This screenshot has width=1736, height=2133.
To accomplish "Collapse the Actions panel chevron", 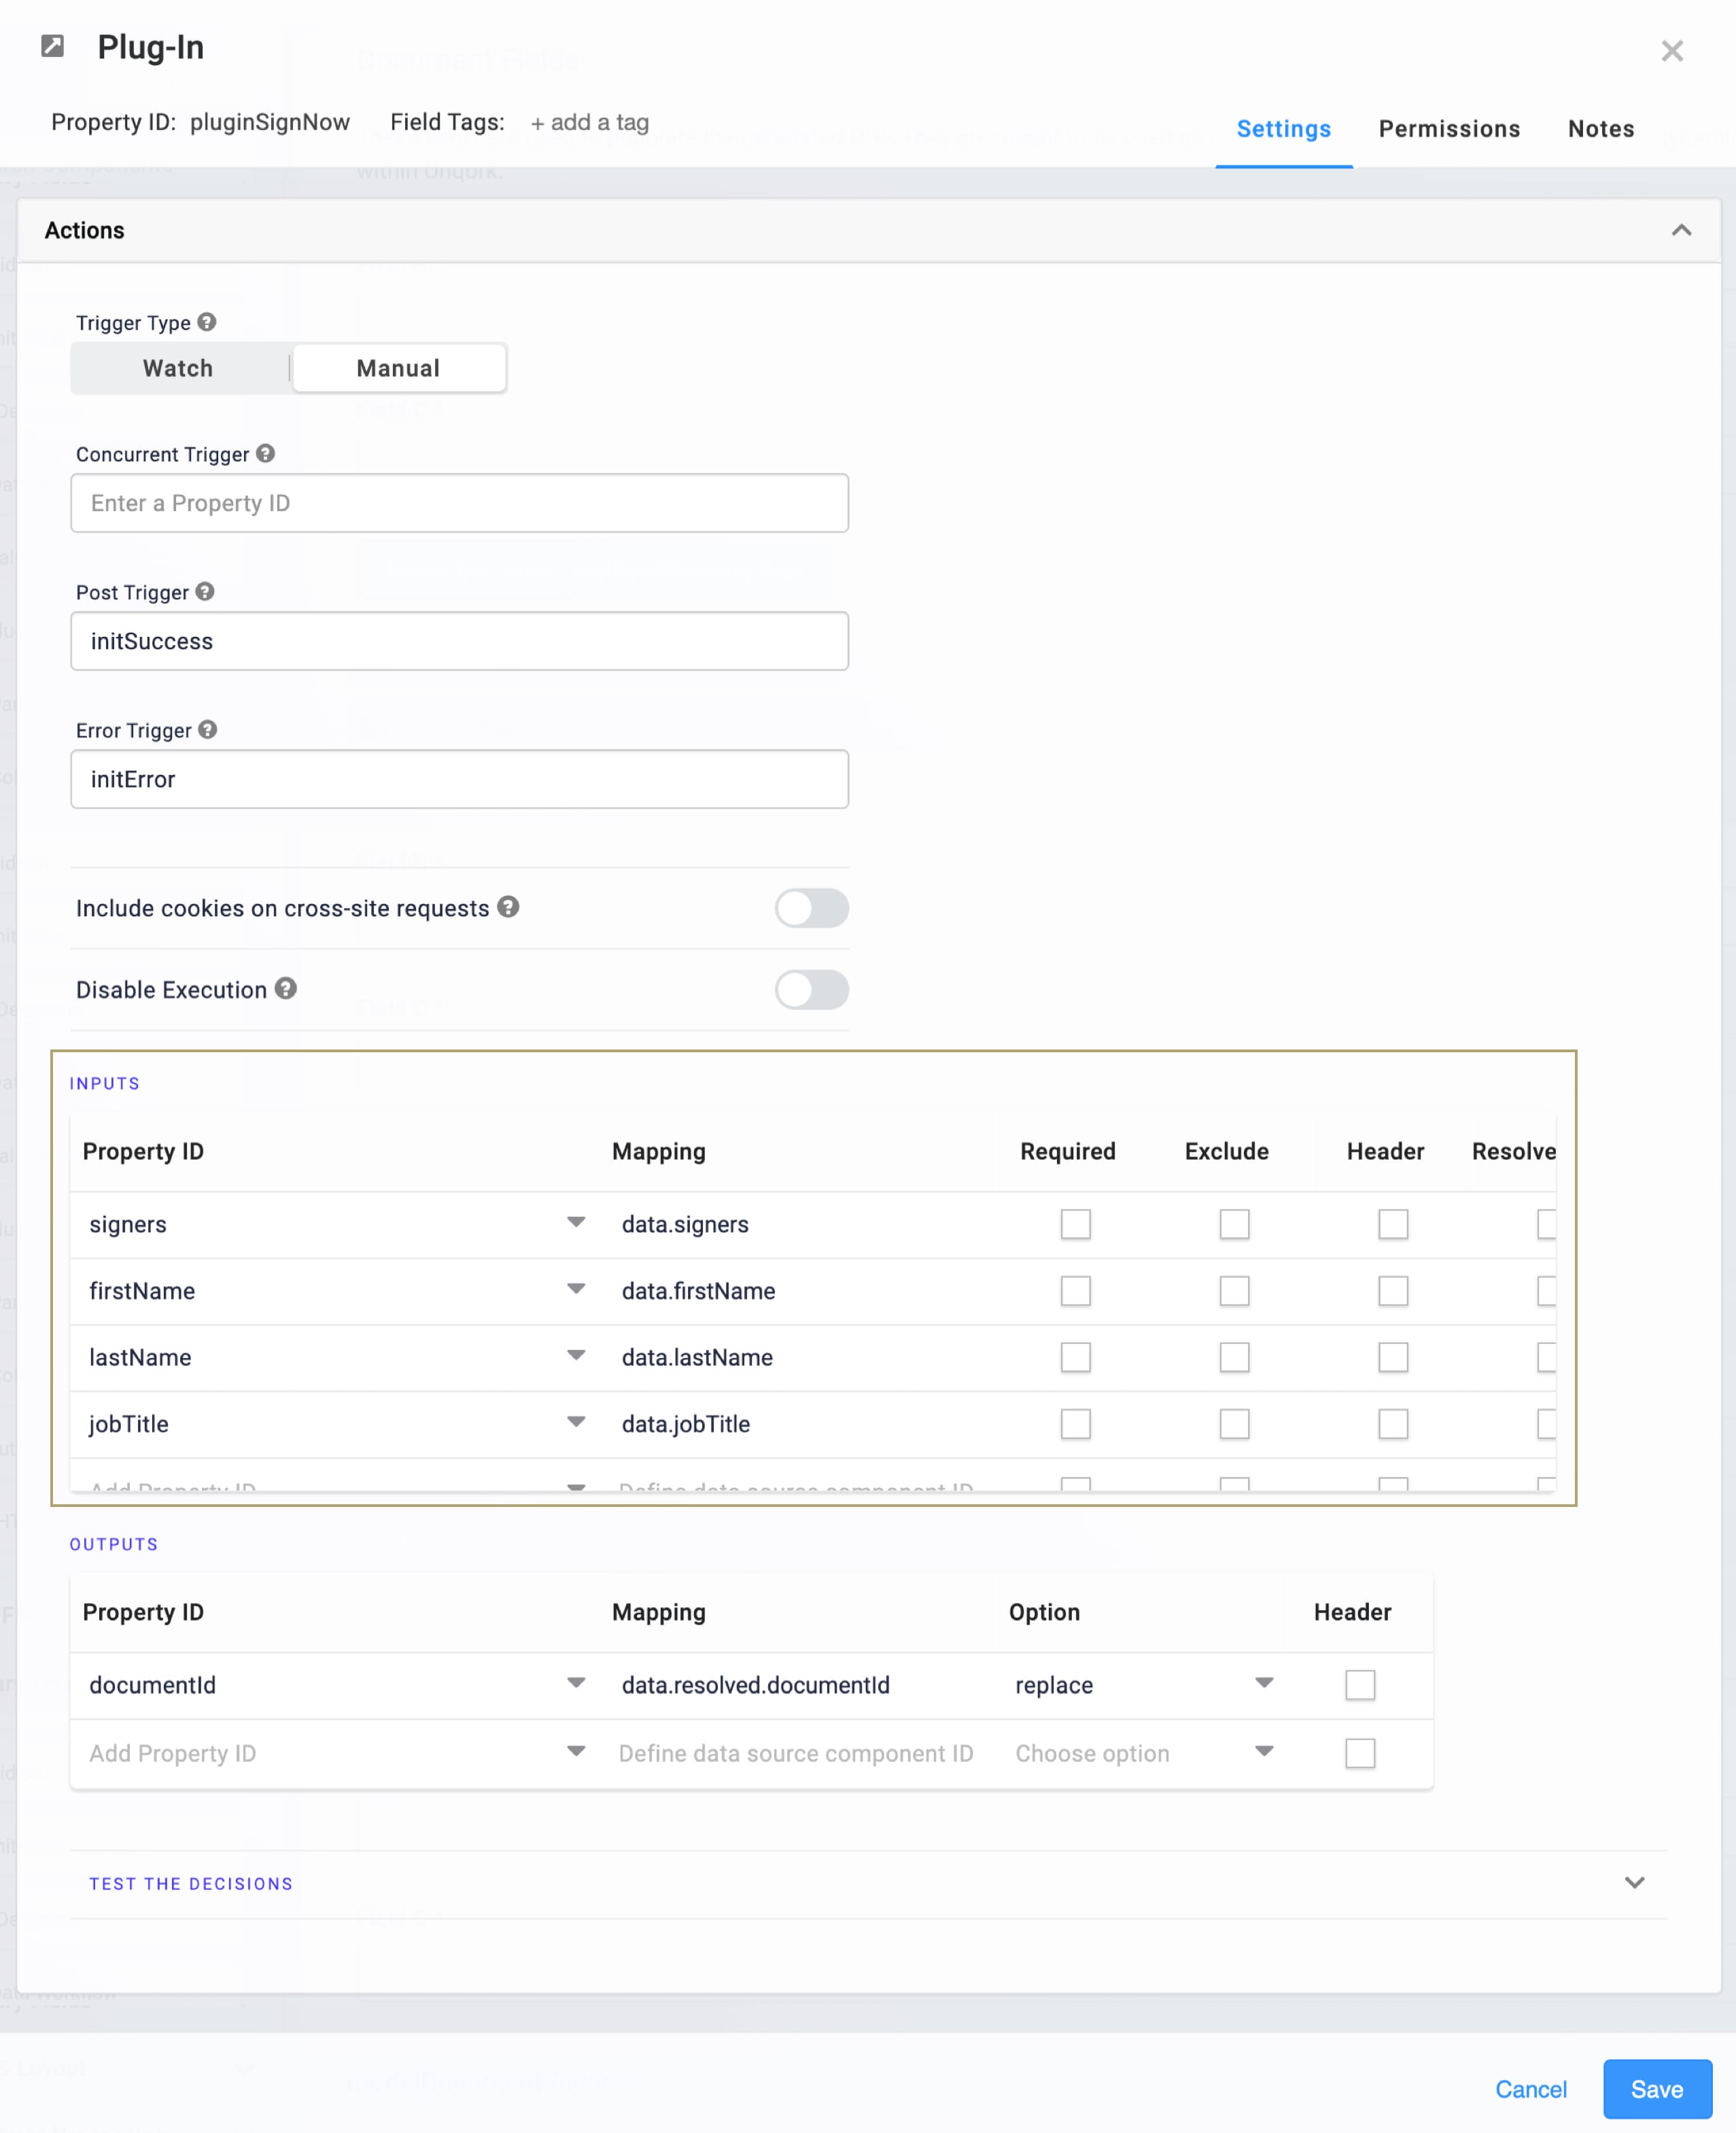I will pos(1682,230).
